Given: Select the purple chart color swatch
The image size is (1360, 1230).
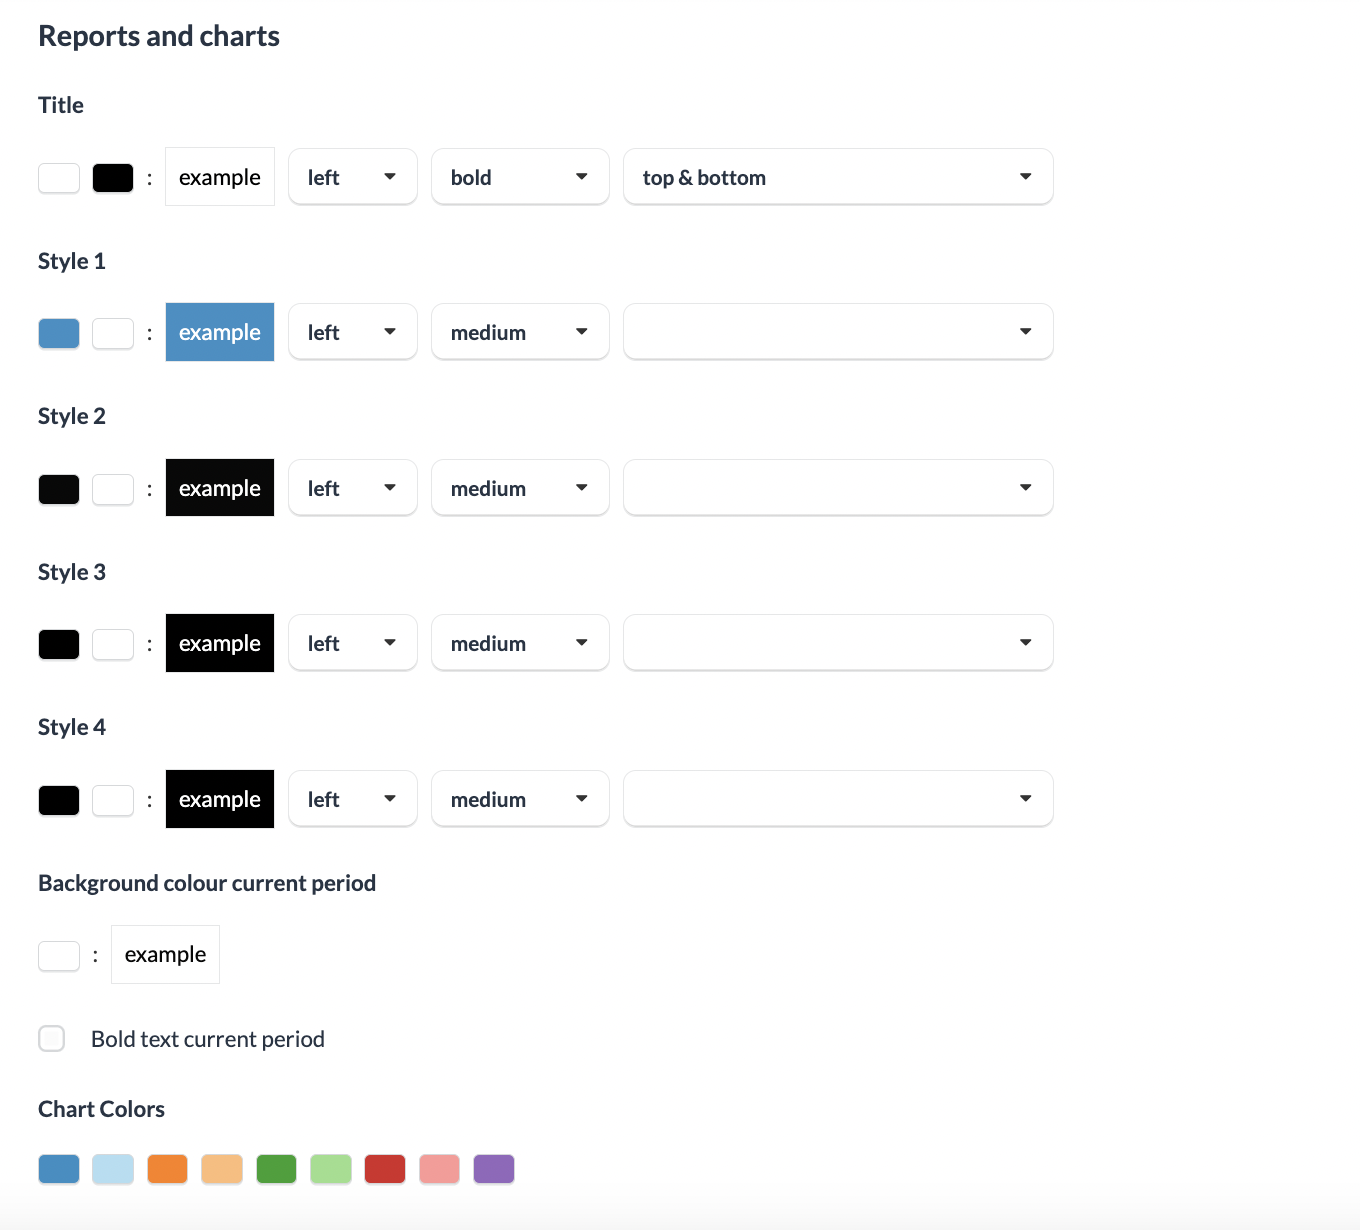Looking at the screenshot, I should pyautogui.click(x=494, y=1169).
